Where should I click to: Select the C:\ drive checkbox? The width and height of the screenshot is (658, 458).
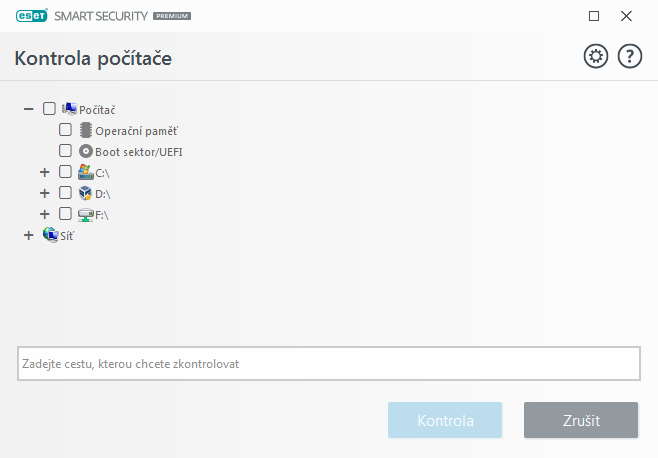pyautogui.click(x=65, y=172)
